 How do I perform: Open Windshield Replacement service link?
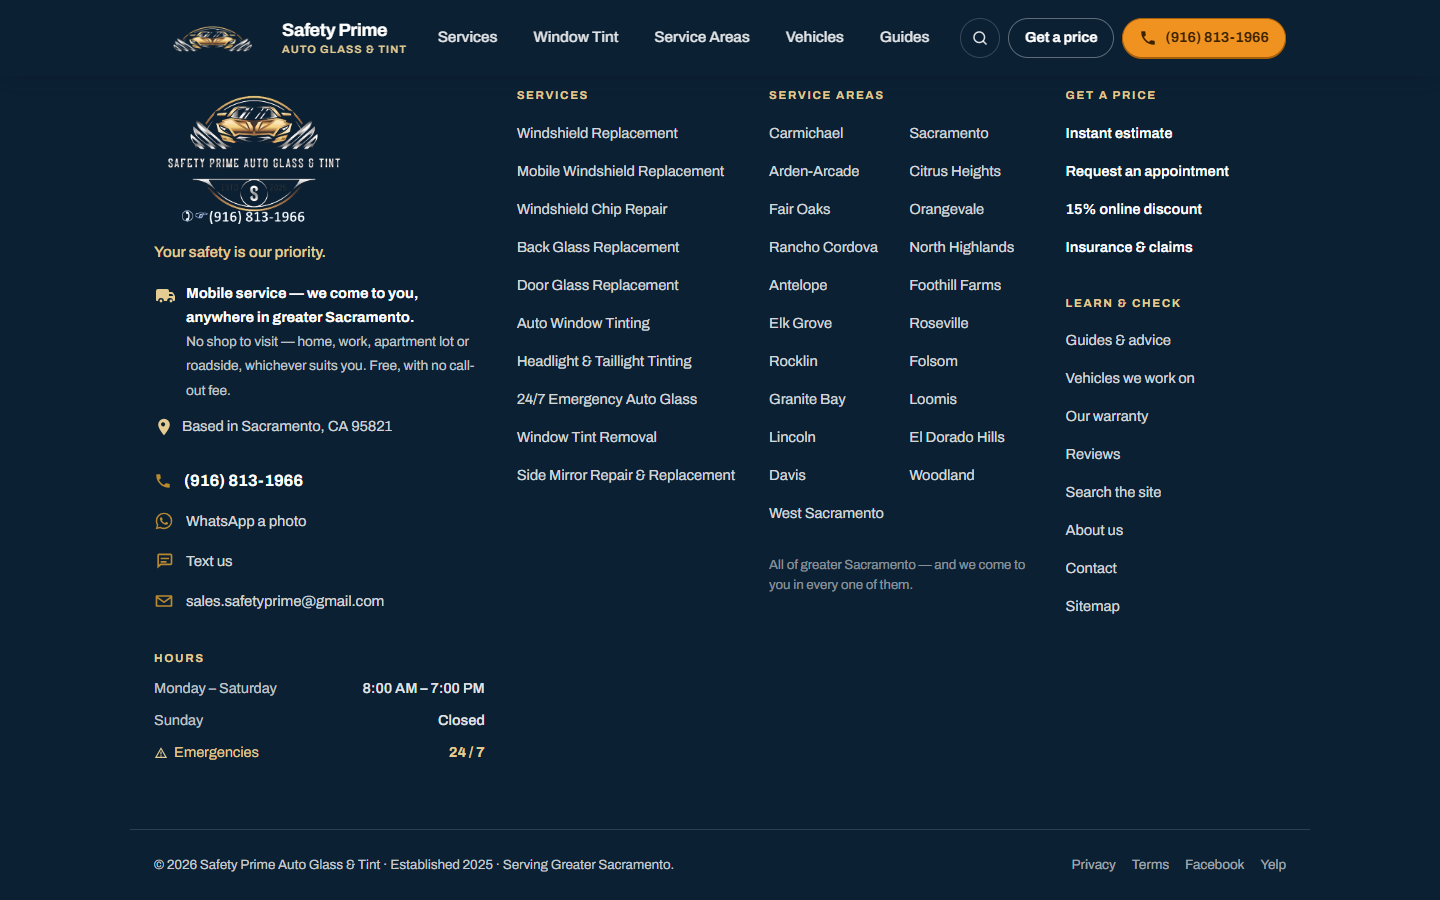pos(597,133)
